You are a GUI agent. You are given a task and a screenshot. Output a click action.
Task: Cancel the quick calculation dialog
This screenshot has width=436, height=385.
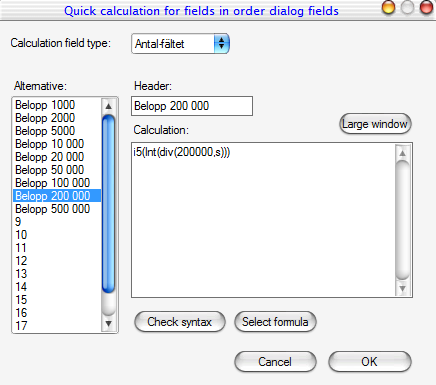275,362
